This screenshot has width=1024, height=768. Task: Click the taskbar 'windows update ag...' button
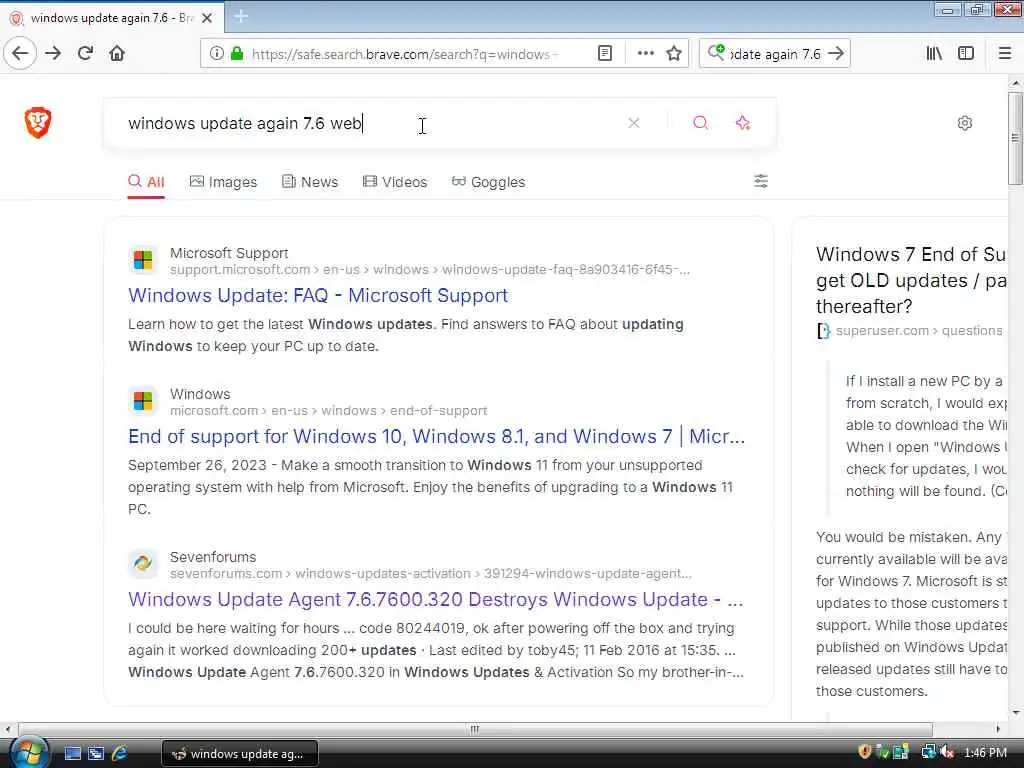[240, 754]
